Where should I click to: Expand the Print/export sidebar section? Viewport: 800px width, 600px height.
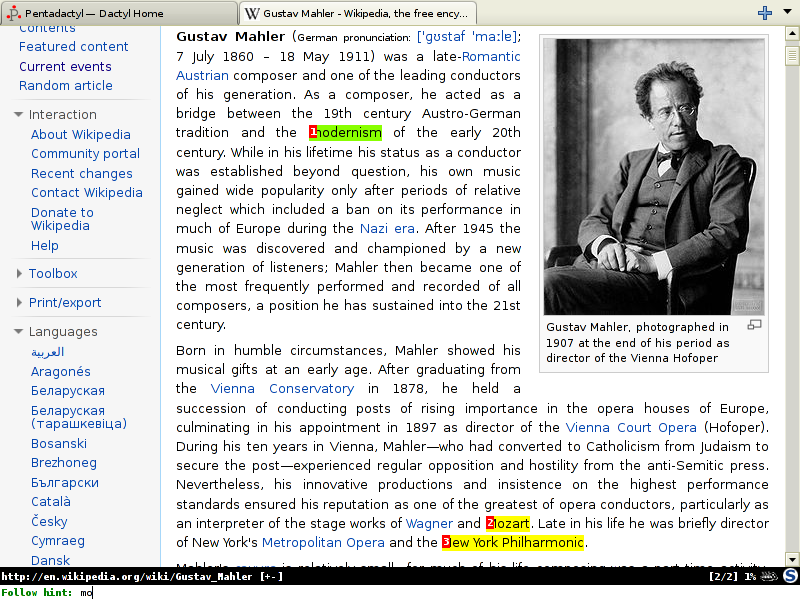tap(19, 303)
